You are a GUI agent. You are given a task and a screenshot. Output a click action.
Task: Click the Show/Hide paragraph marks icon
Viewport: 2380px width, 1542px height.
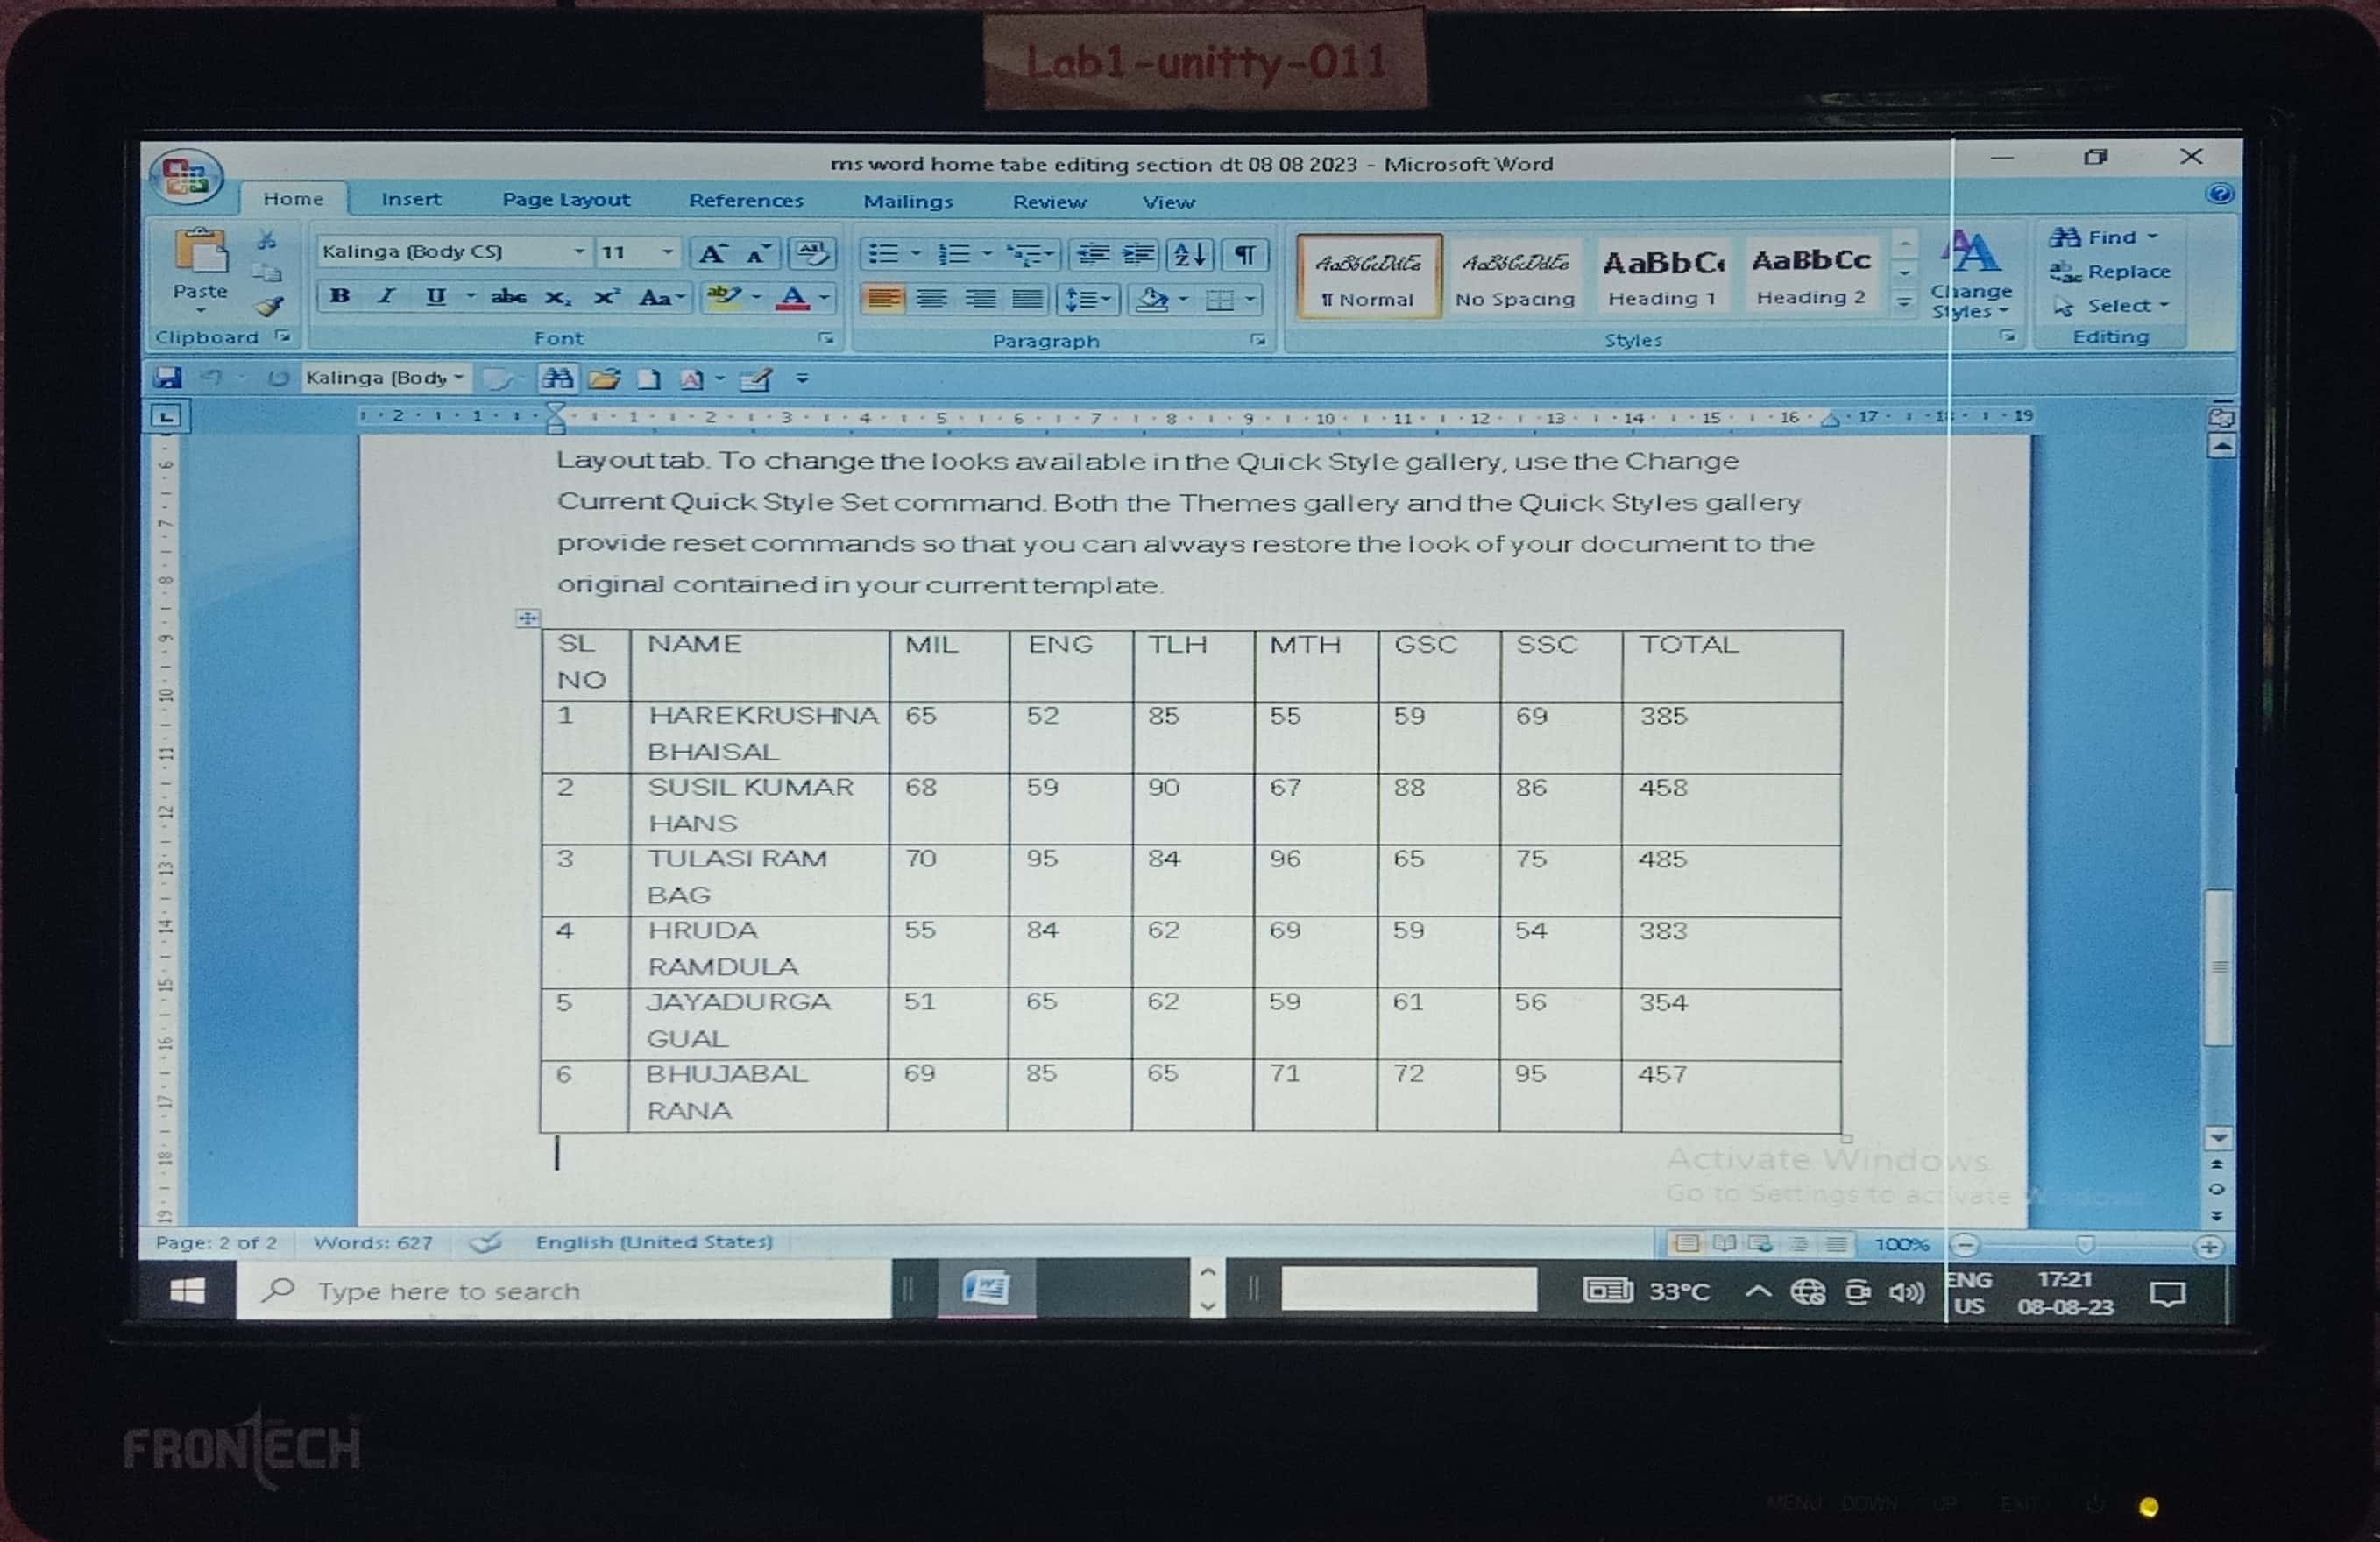(1244, 254)
